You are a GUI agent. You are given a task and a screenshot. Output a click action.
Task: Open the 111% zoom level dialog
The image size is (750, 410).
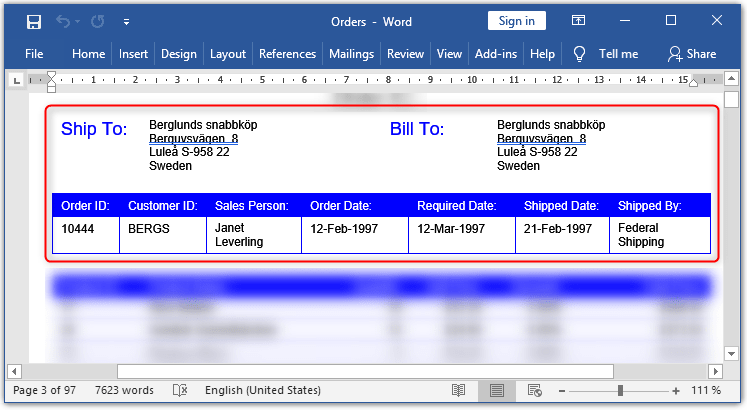pos(708,390)
